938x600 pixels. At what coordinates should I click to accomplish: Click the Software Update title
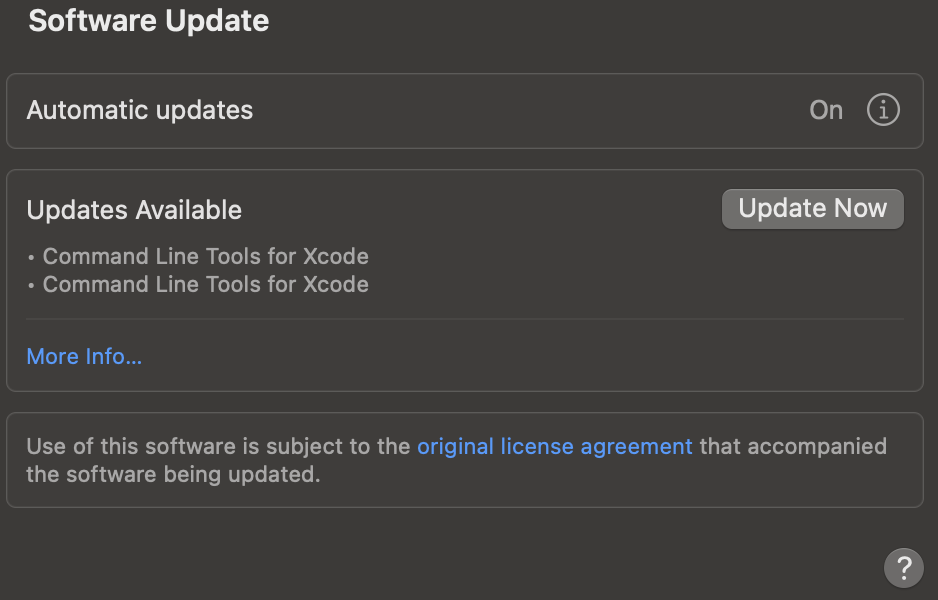pyautogui.click(x=149, y=20)
